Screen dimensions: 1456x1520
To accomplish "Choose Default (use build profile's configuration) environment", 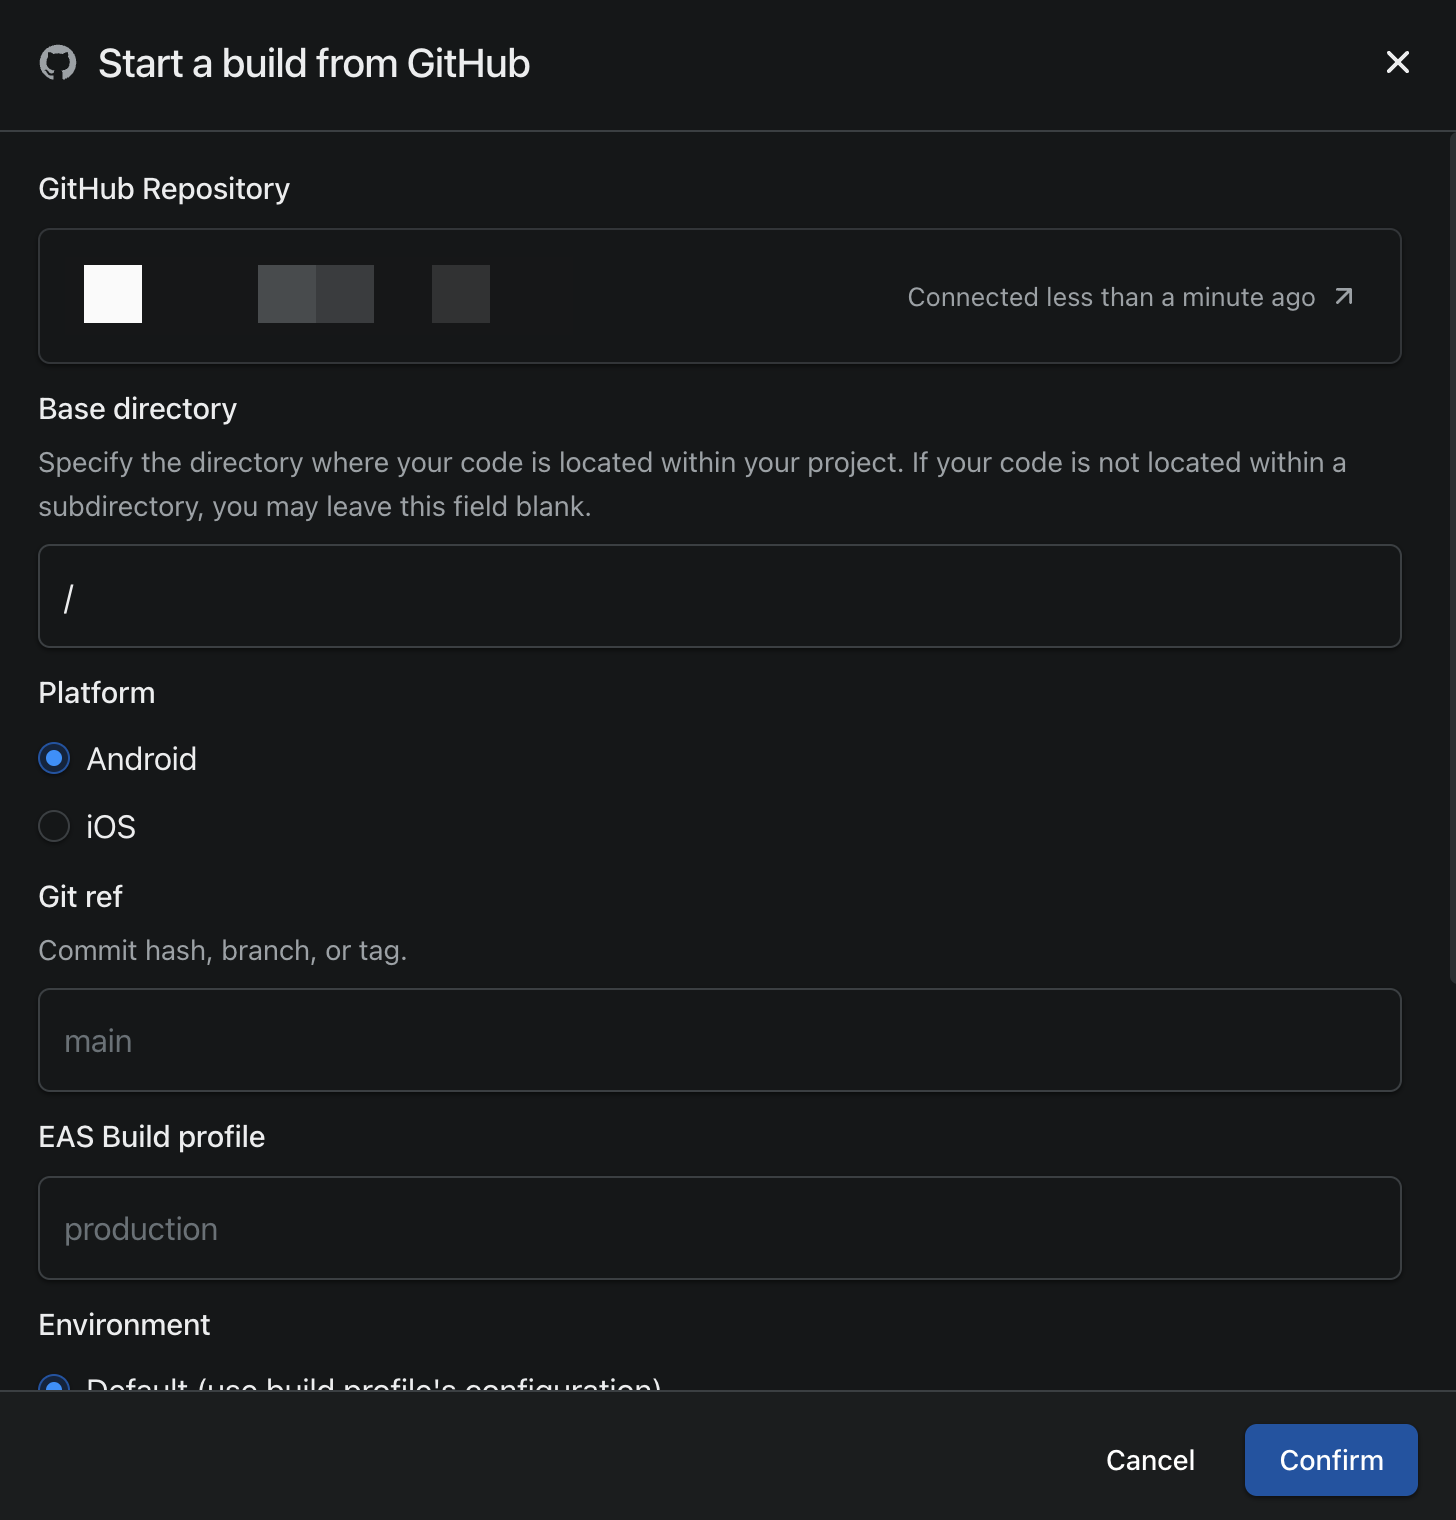I will [x=54, y=1386].
